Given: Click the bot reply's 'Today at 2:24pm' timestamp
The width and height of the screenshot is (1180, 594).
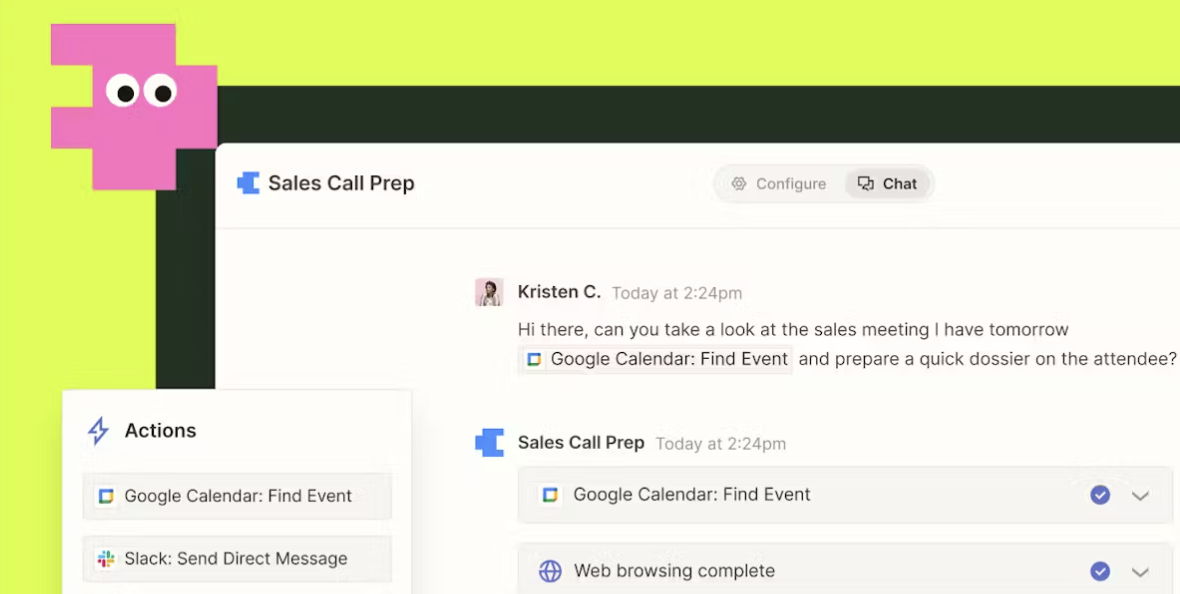Looking at the screenshot, I should point(721,444).
